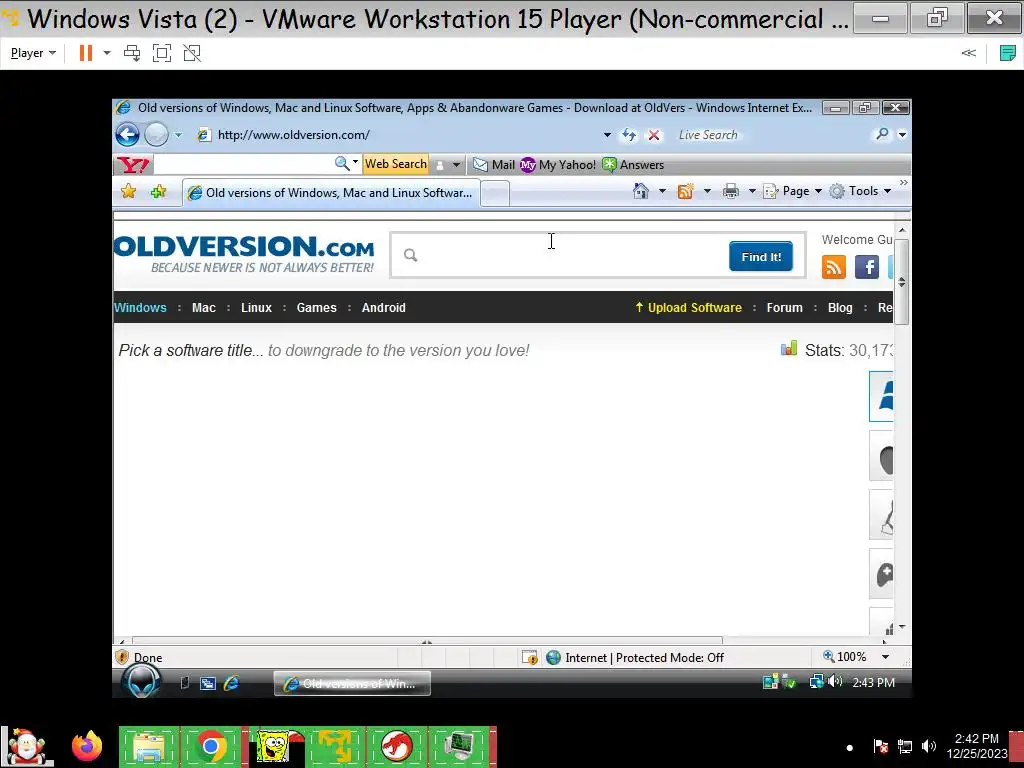Select Mac in the site navigation
Screen dimensions: 1024x768
[204, 308]
